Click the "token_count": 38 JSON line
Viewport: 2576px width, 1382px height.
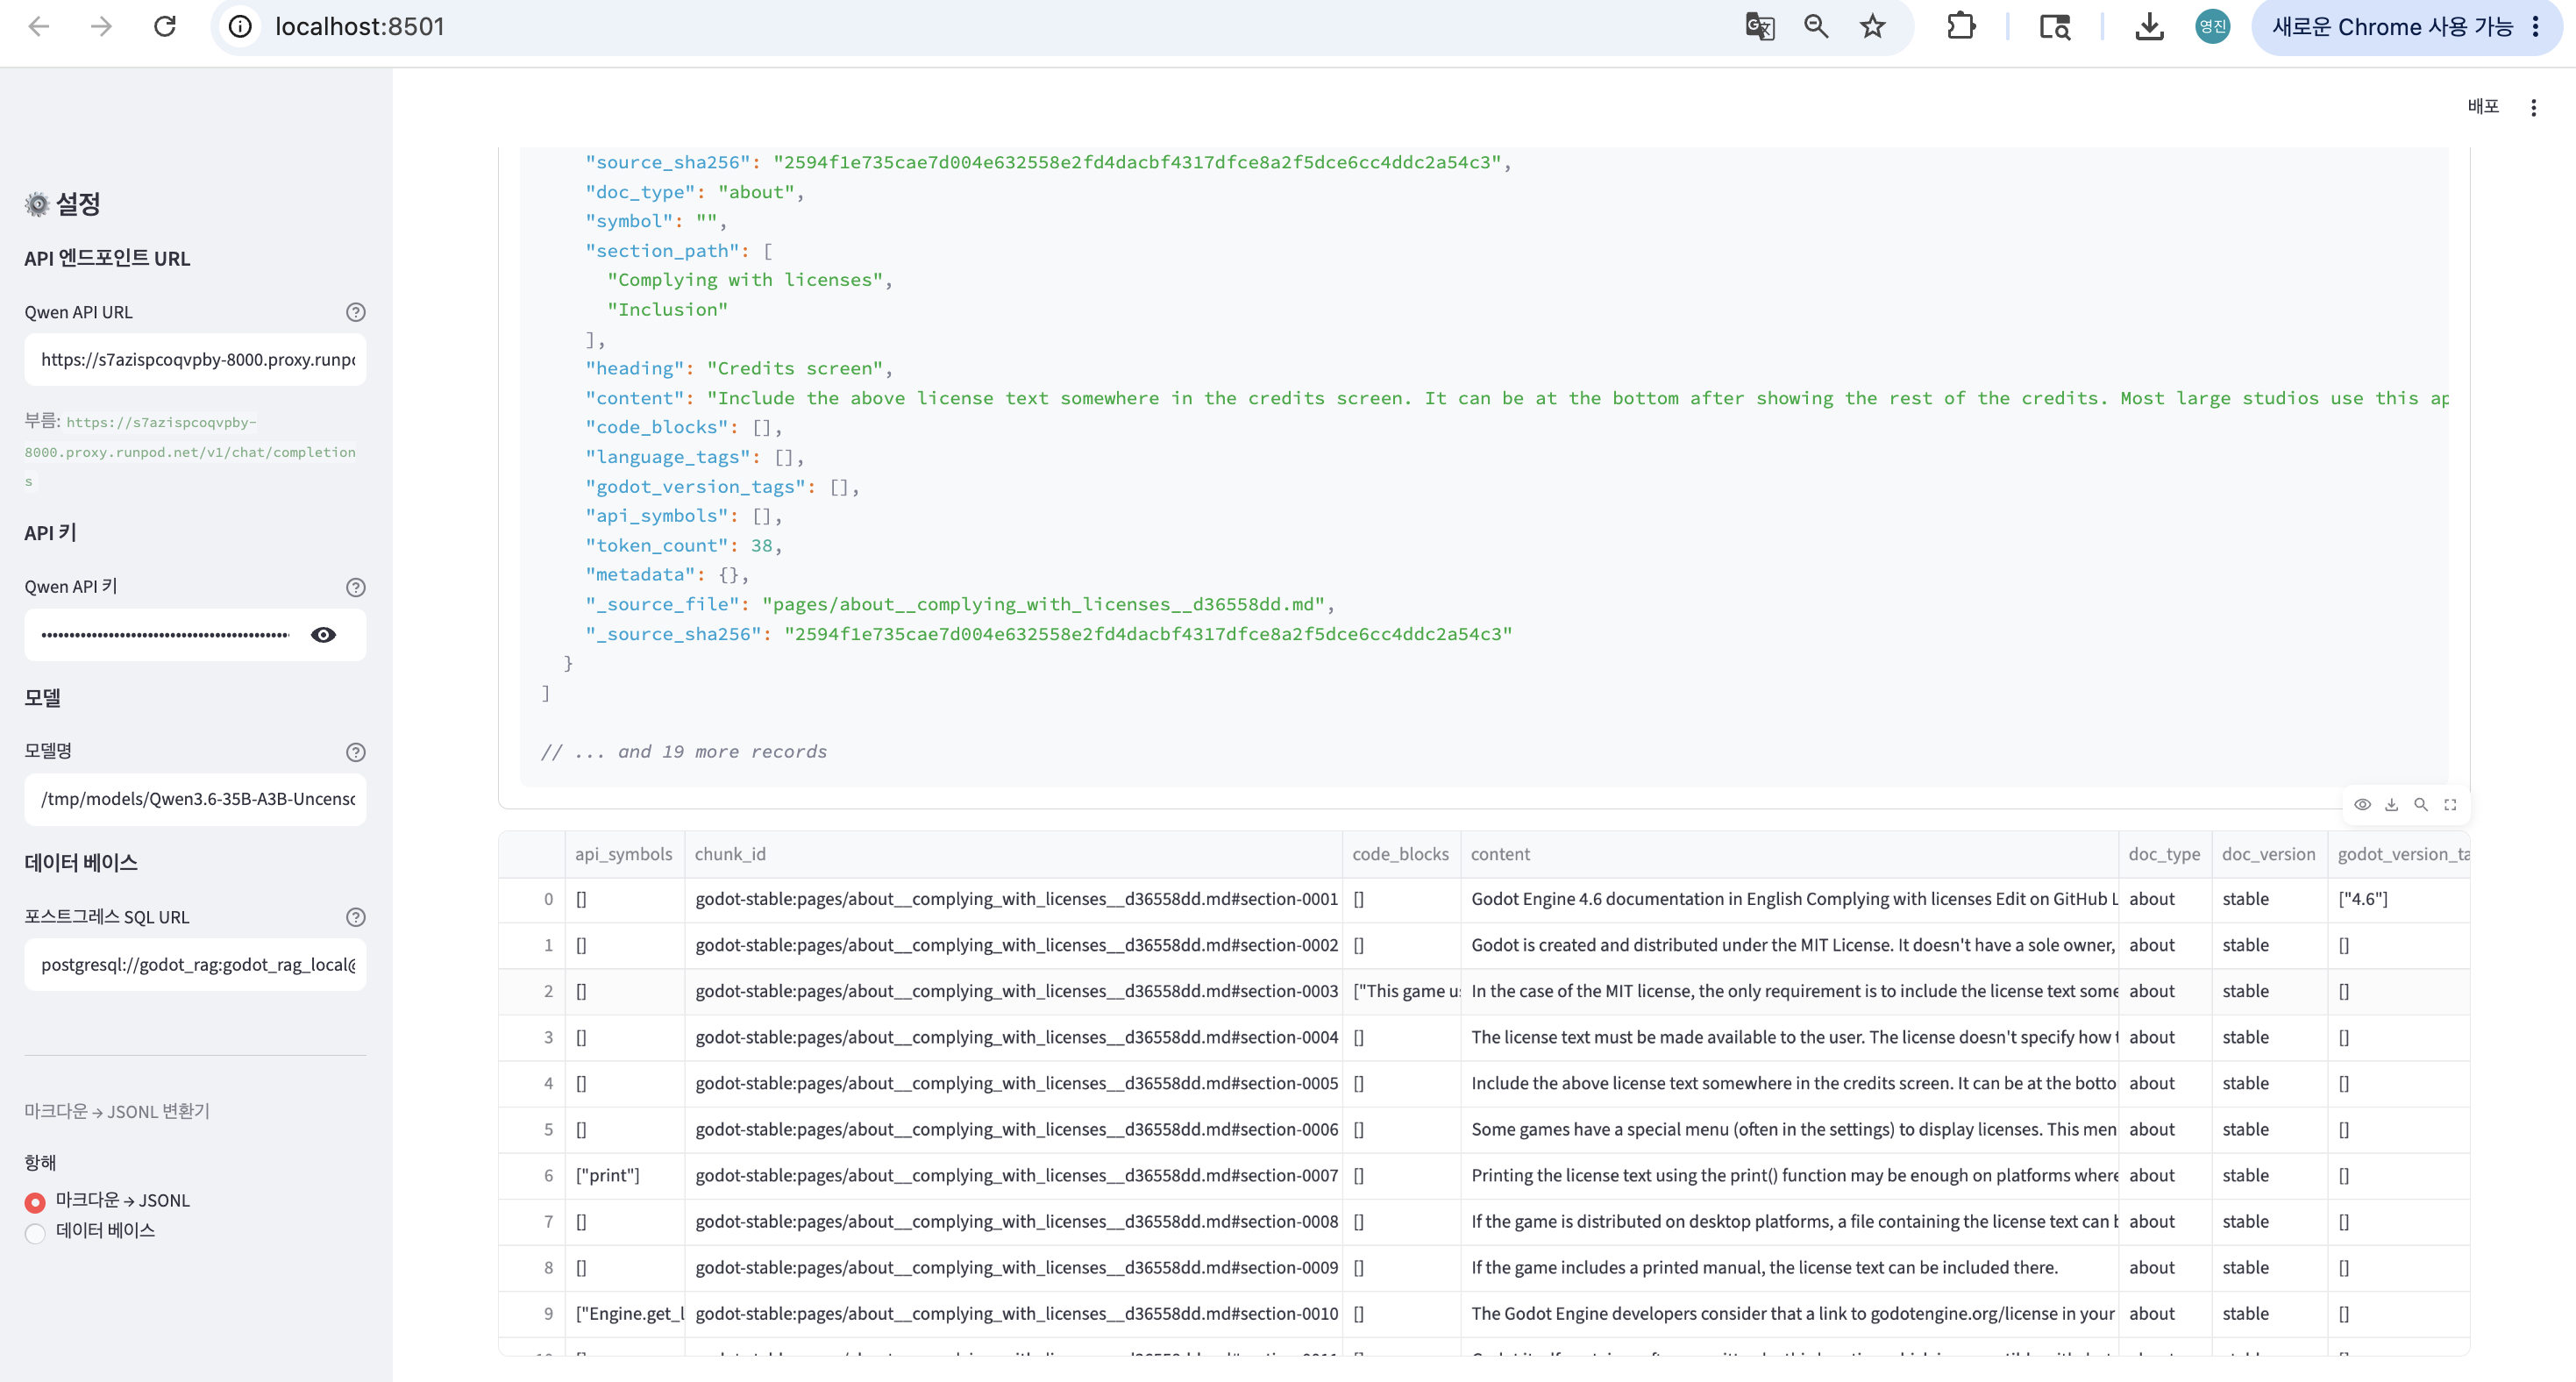(683, 546)
